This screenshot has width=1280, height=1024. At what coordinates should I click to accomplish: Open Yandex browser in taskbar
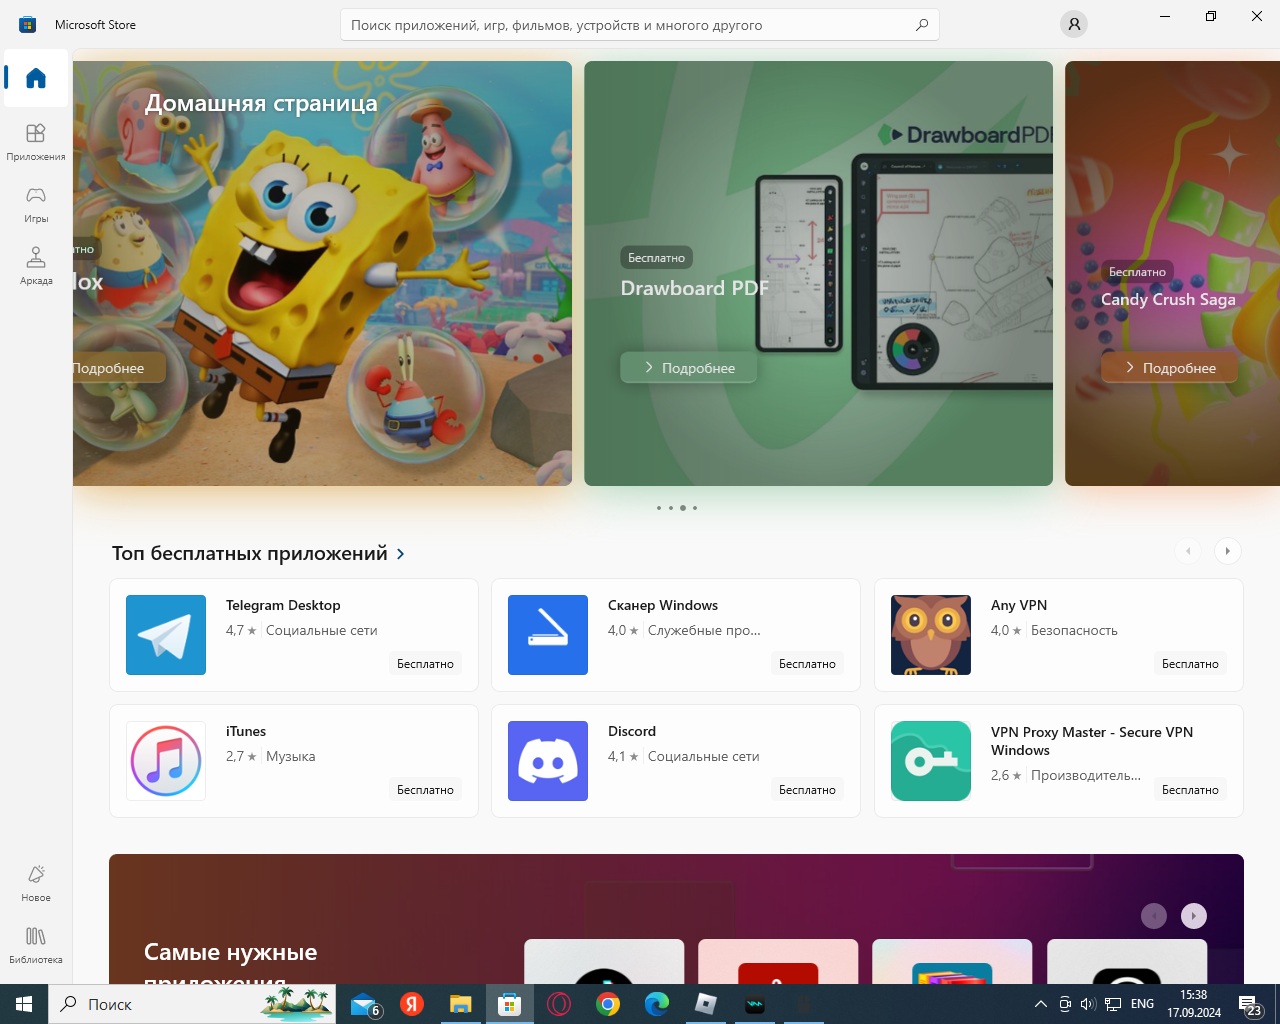tap(412, 1004)
